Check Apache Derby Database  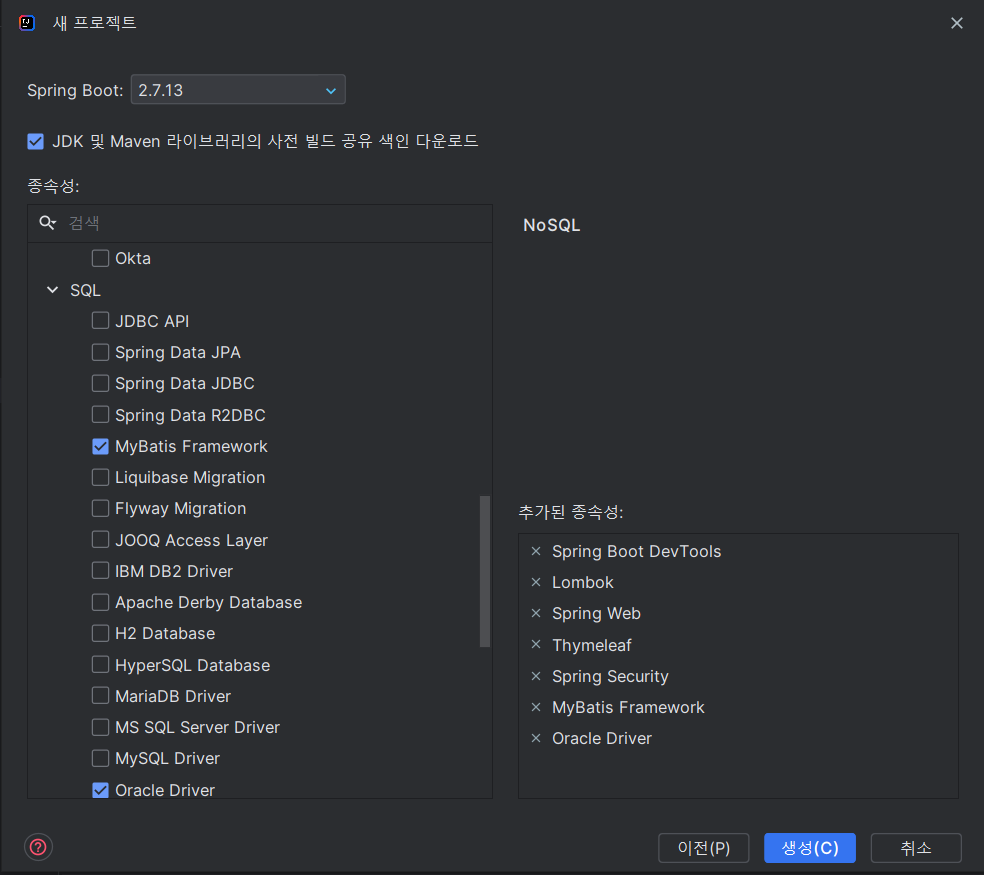(x=100, y=602)
